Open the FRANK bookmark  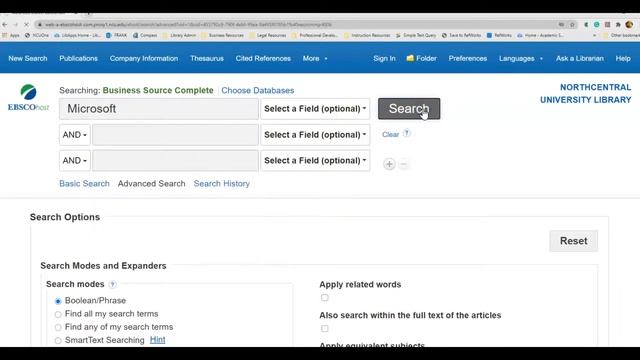pyautogui.click(x=116, y=36)
